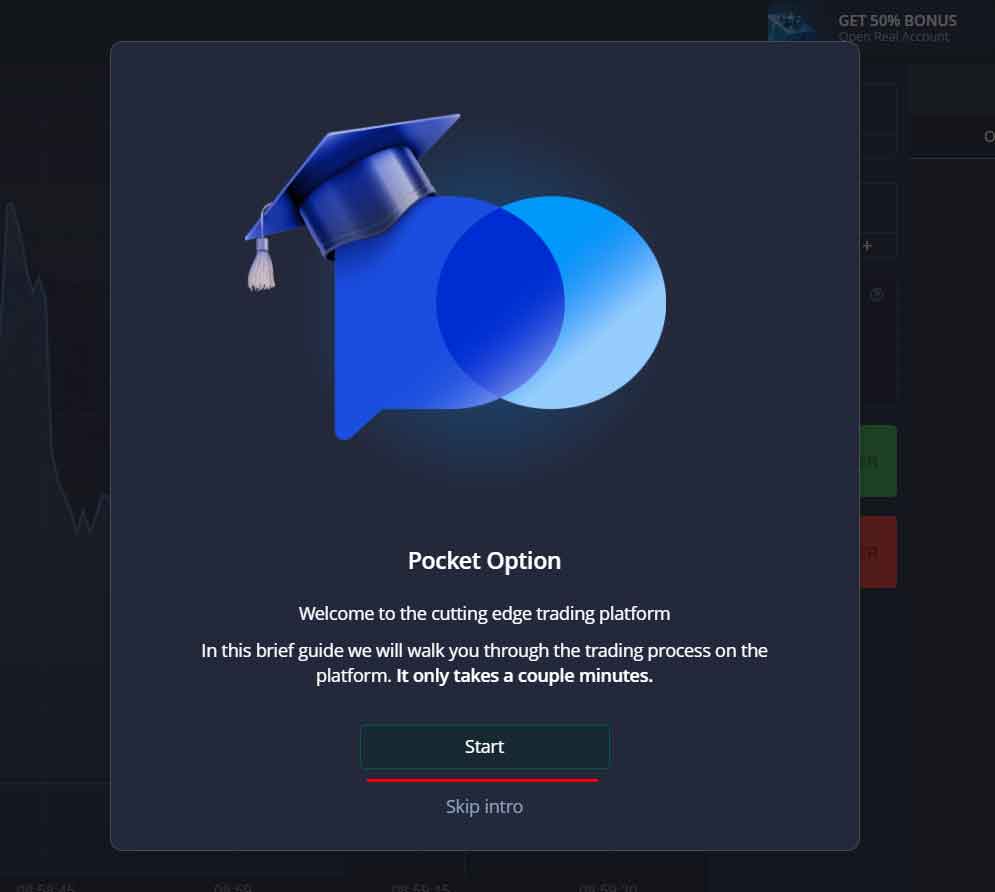Viewport: 995px width, 892px height.
Task: Click the bold couple minutes text
Action: [524, 676]
